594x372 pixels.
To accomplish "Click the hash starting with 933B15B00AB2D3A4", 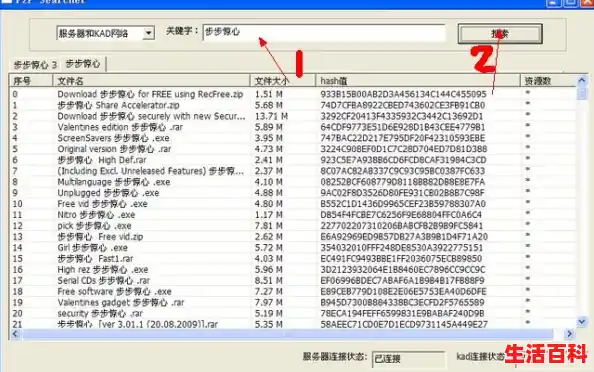I will [403, 94].
